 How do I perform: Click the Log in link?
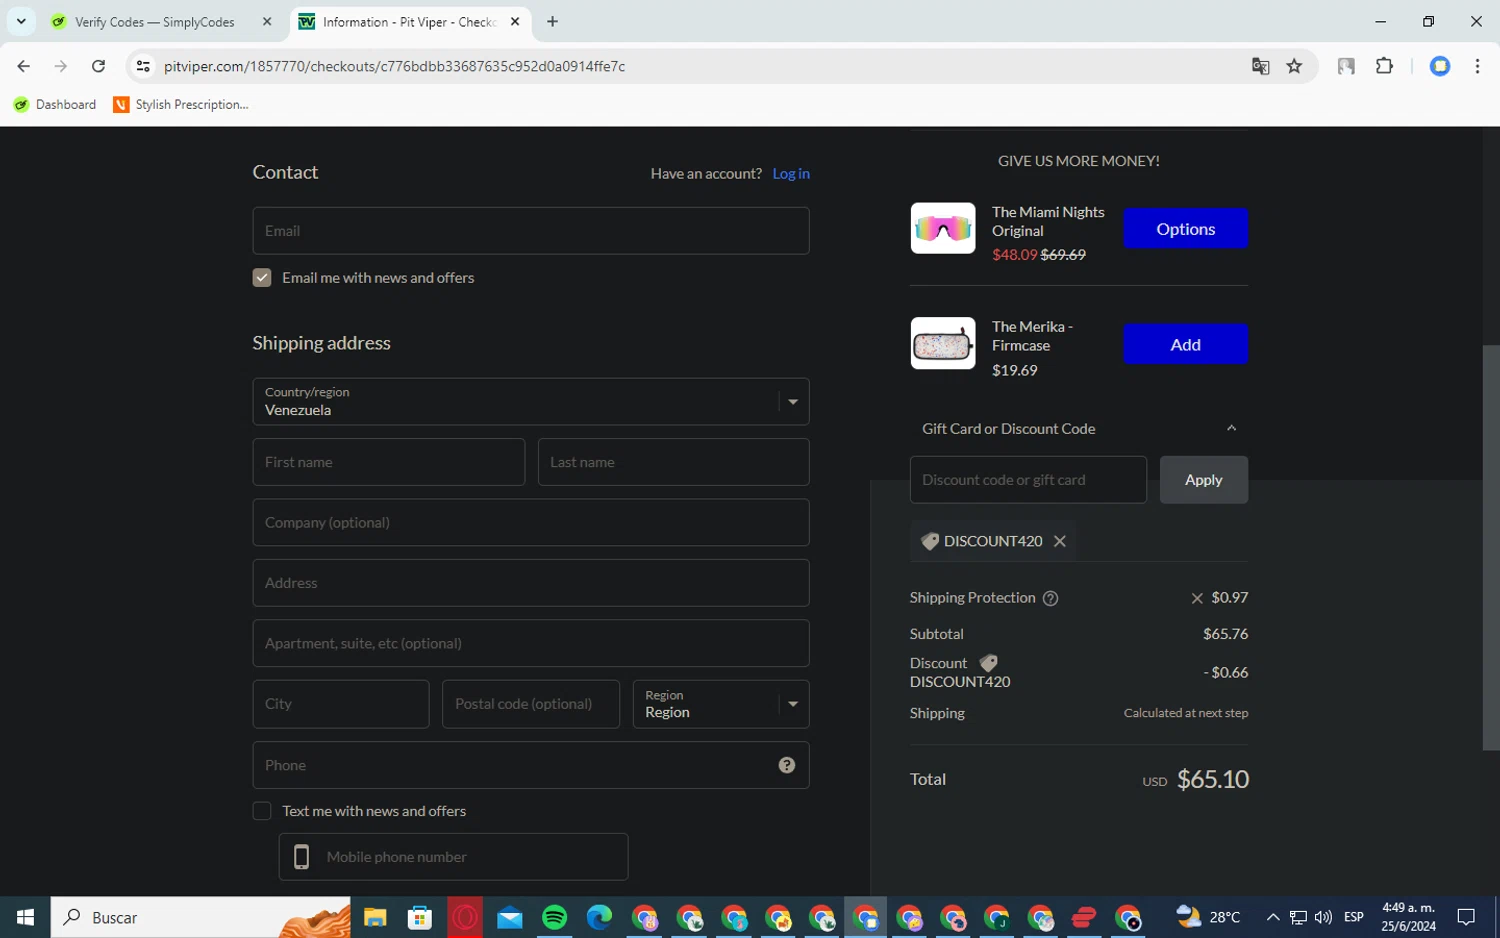(x=791, y=173)
